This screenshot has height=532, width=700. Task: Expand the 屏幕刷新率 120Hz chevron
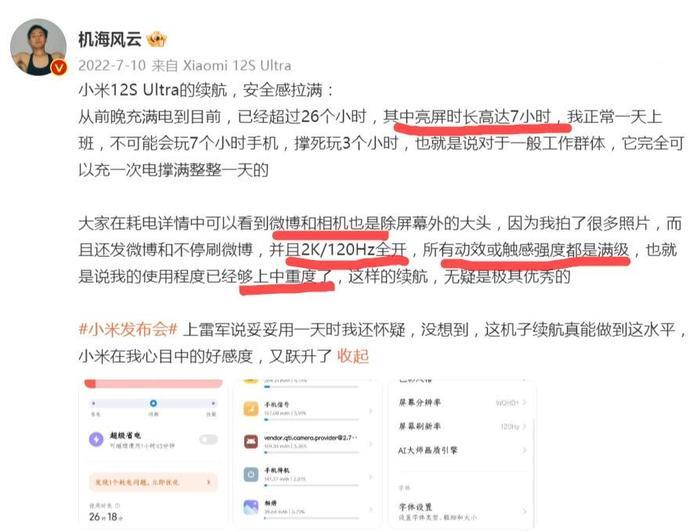coord(525,427)
